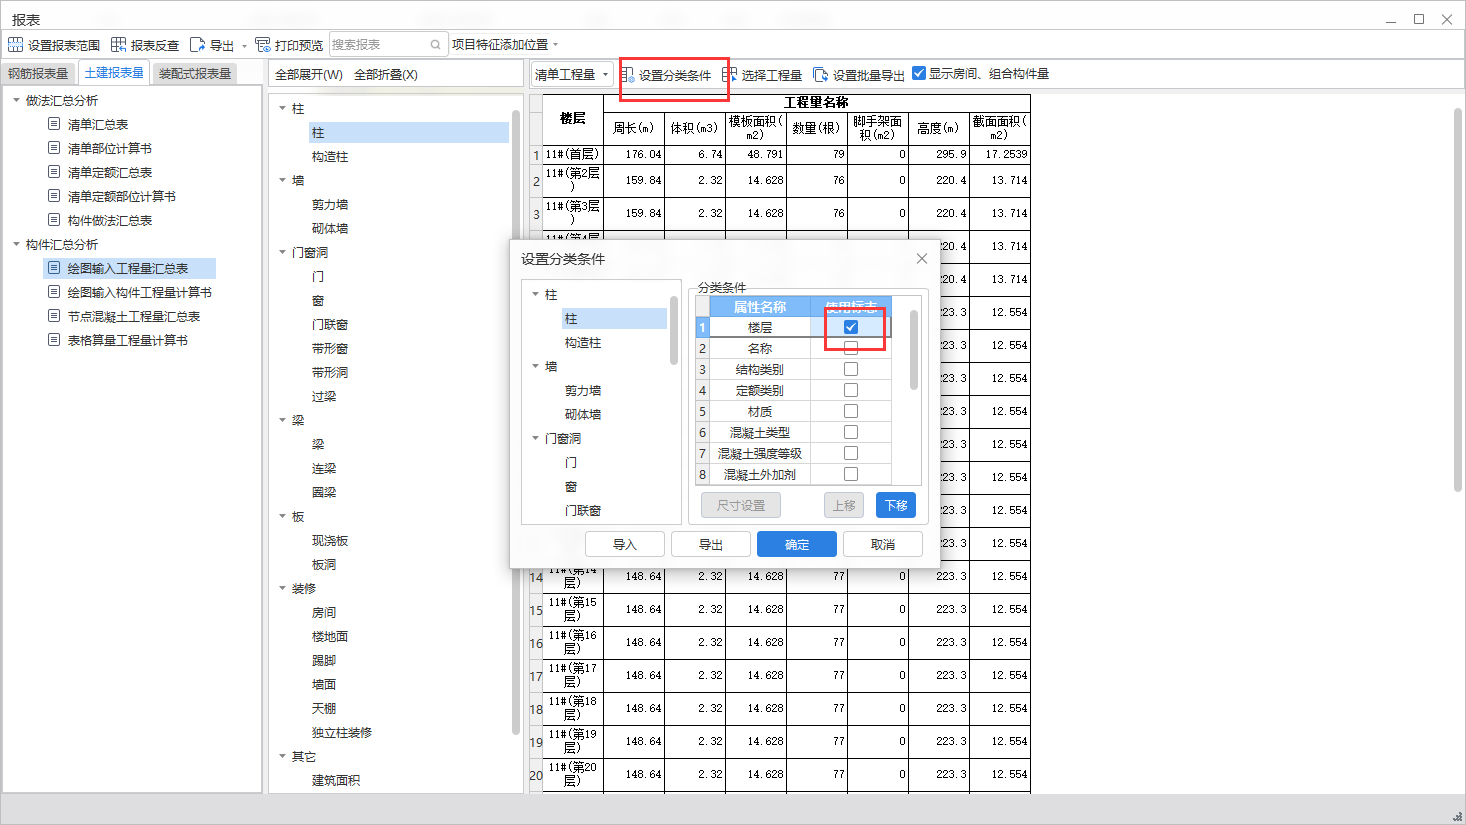Open the 导出 dropdown arrow
The height and width of the screenshot is (825, 1466).
(244, 46)
